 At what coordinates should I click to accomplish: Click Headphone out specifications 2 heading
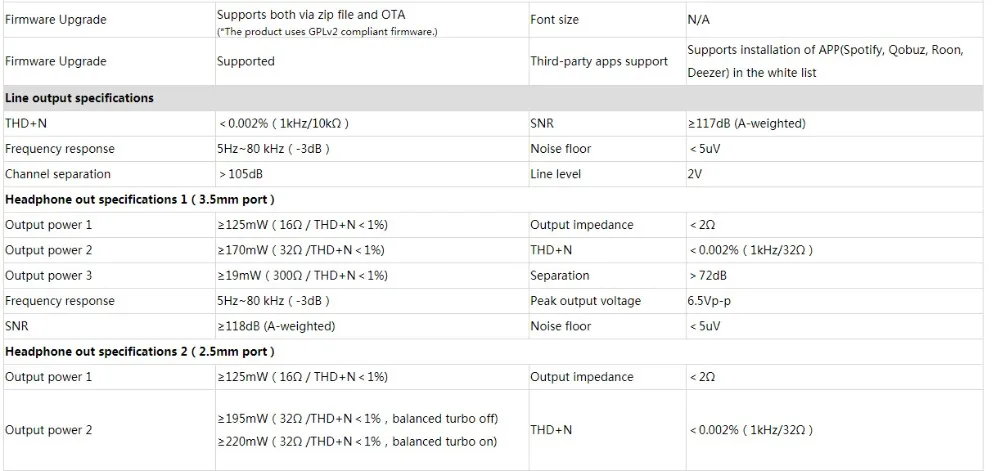click(140, 352)
